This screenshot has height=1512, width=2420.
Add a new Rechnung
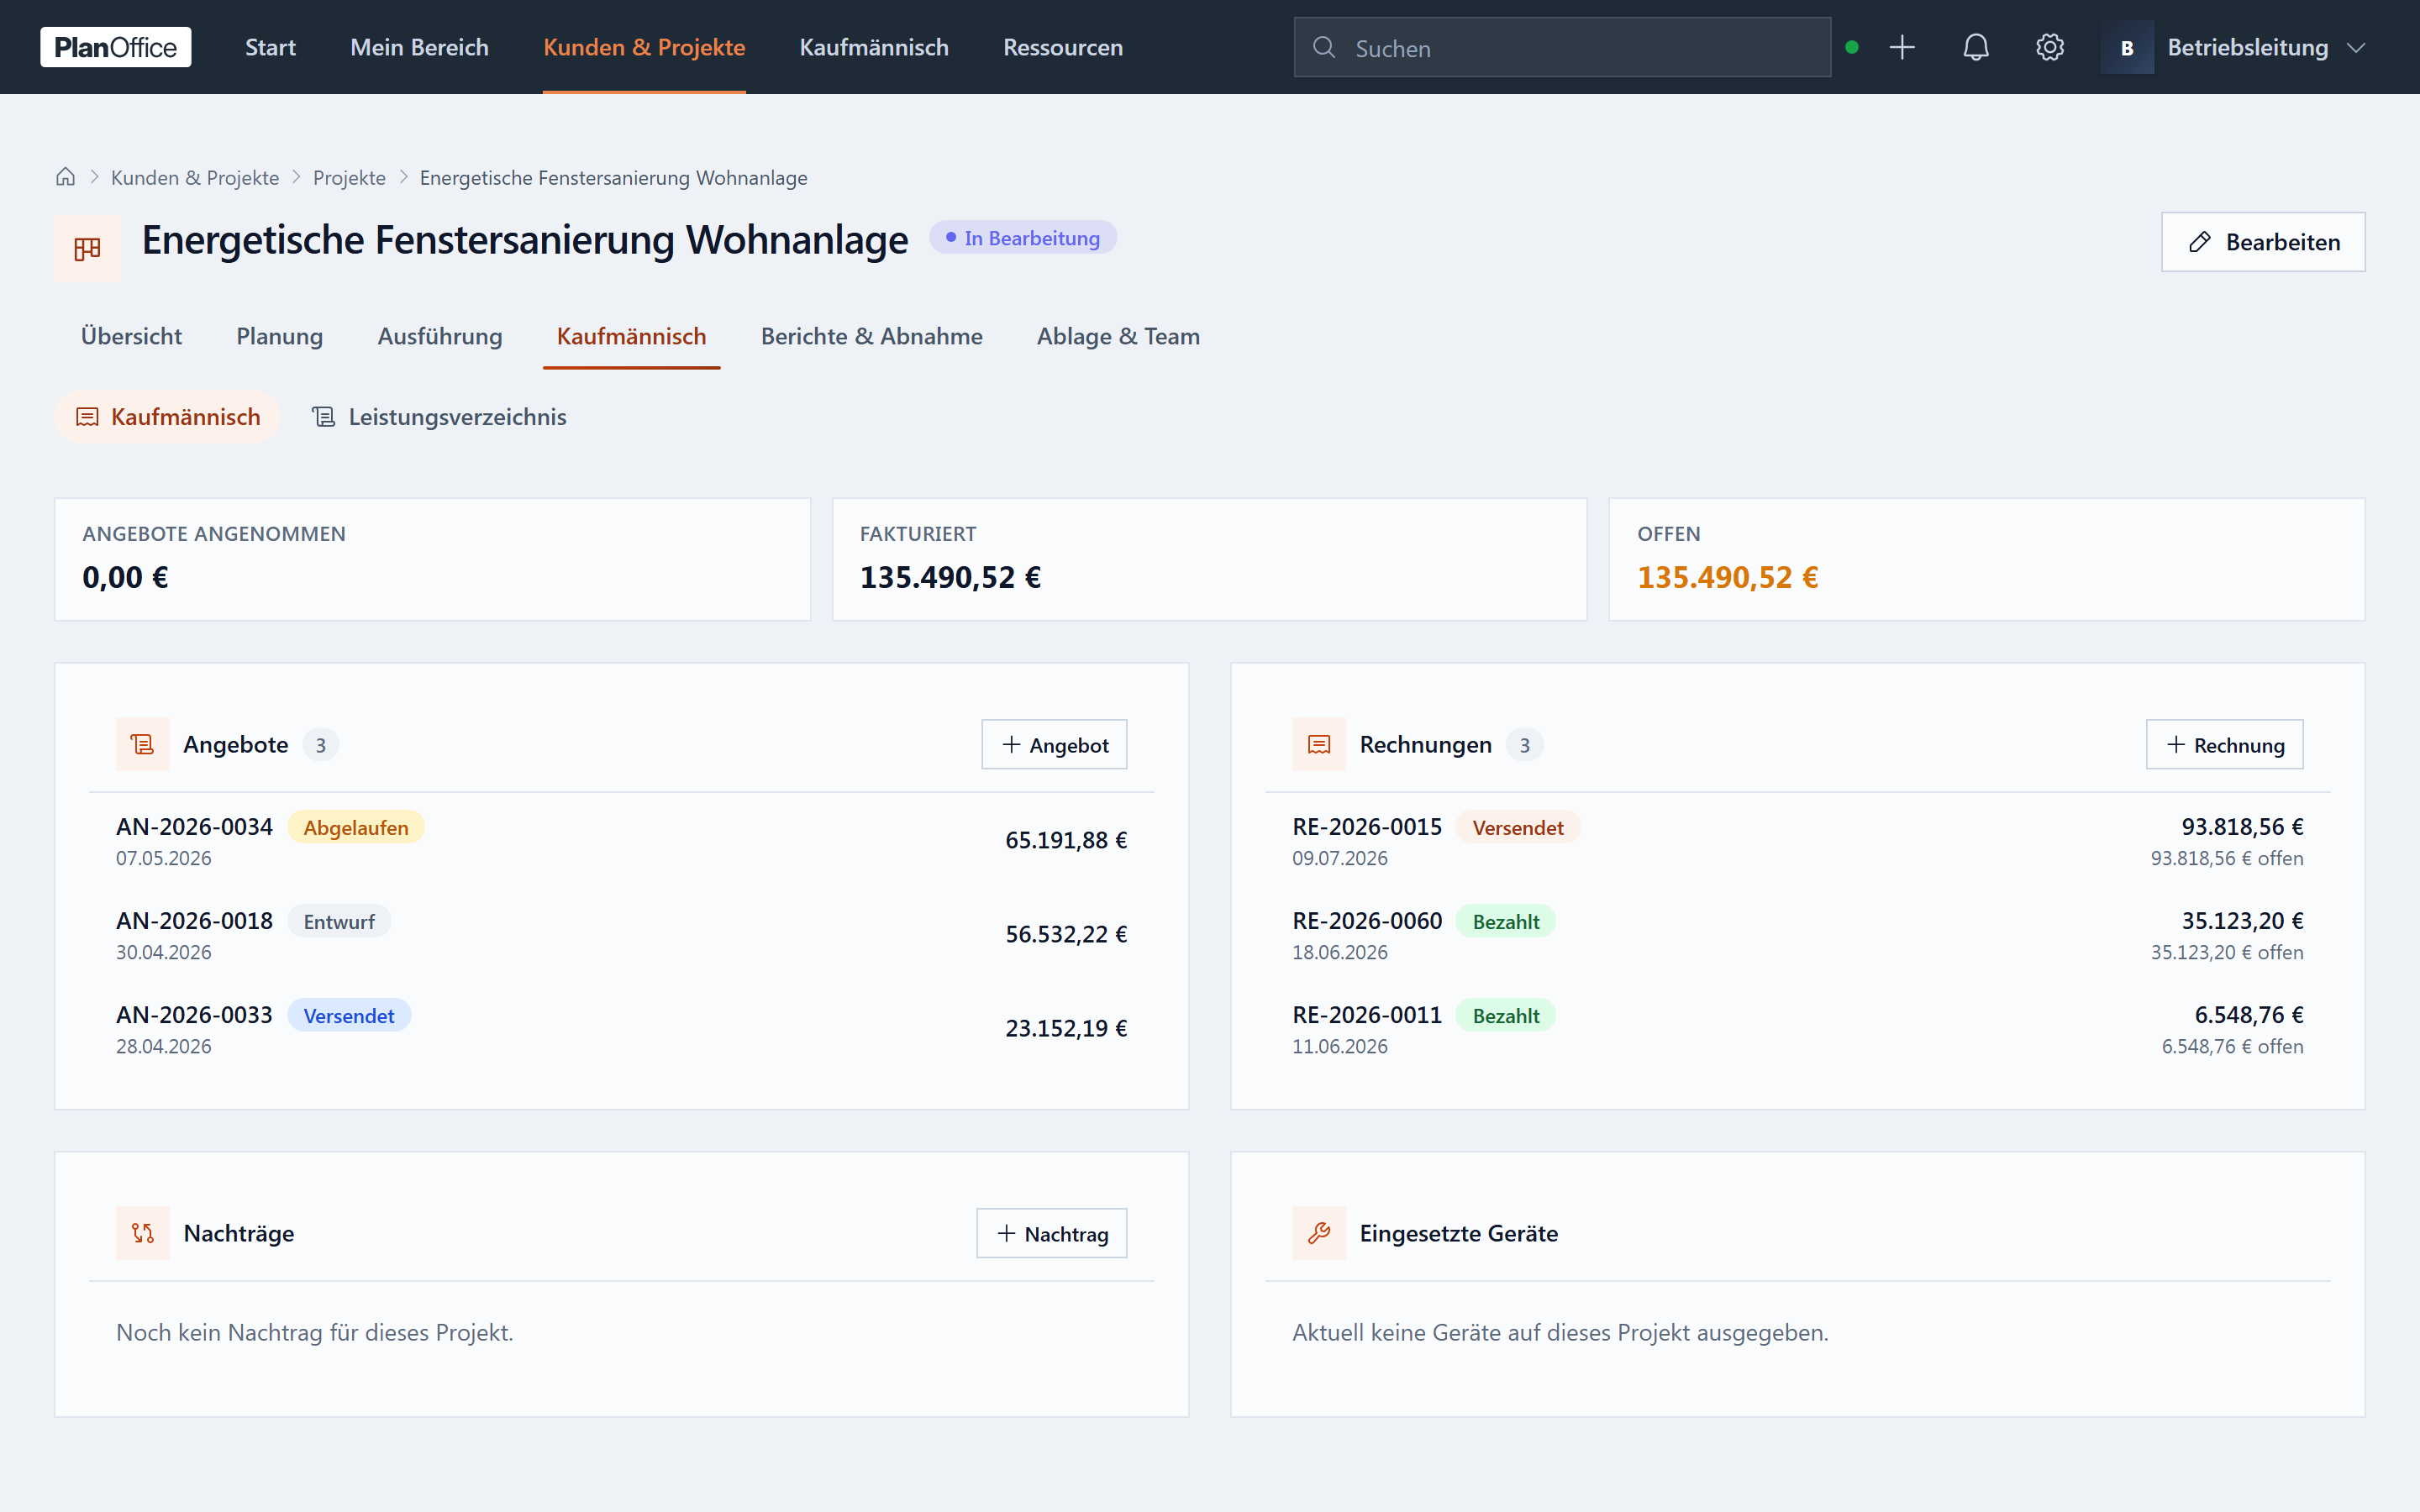[x=2224, y=745]
